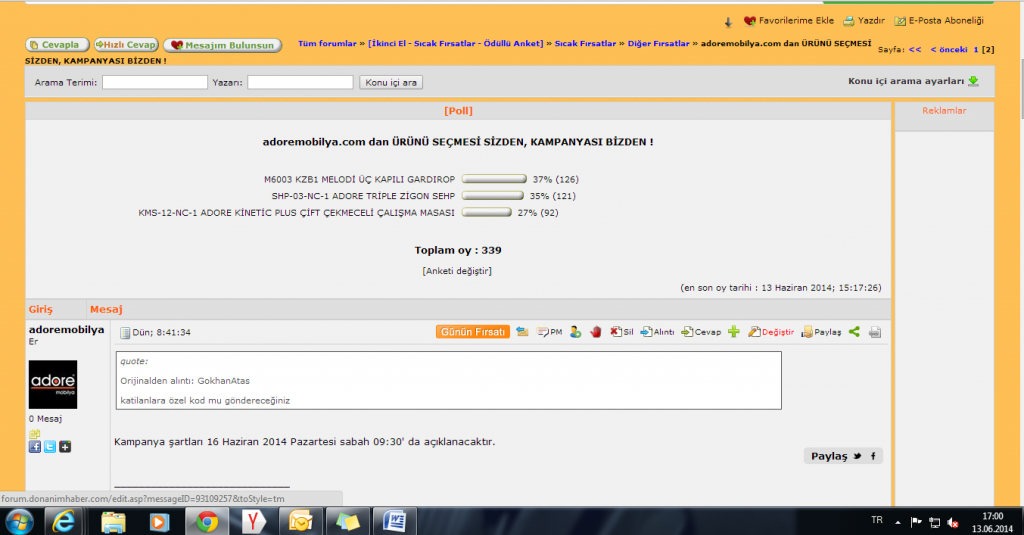Click the email envelope icon on post
Screen dimensions: 1024x535
[x=522, y=332]
